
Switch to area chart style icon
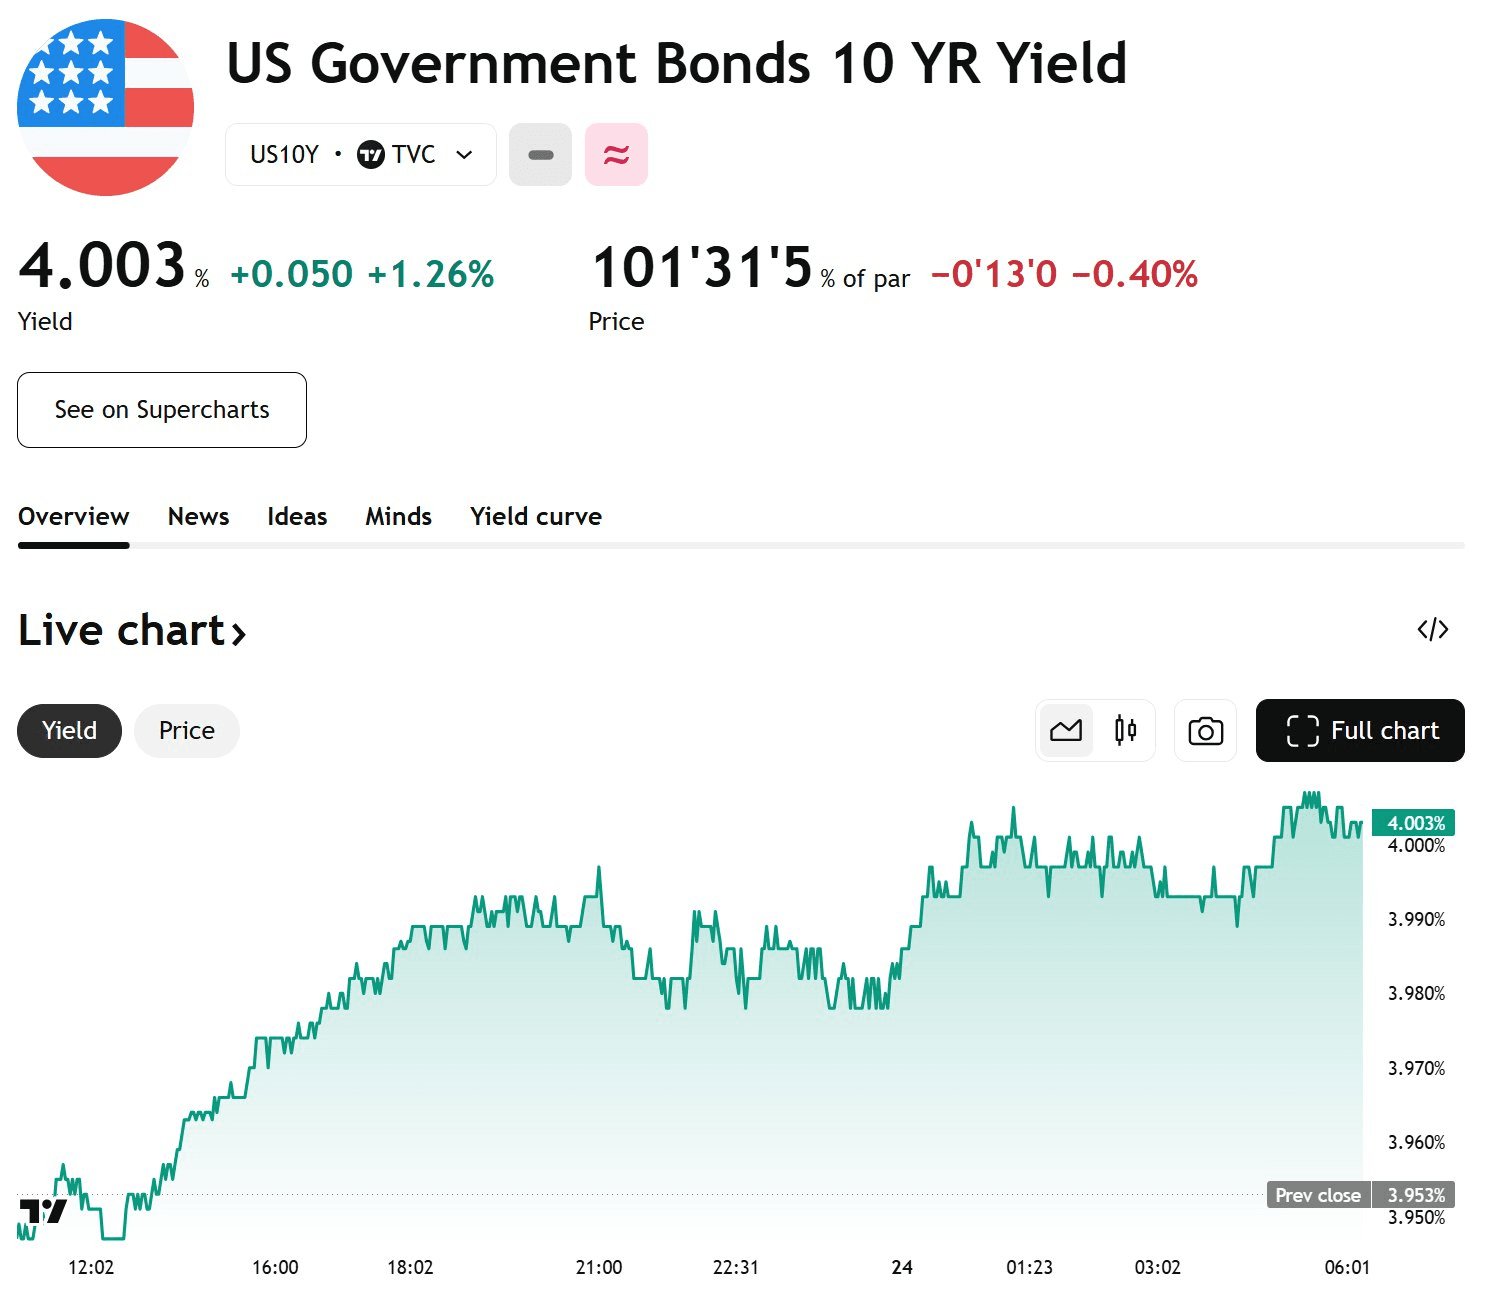pyautogui.click(x=1066, y=730)
